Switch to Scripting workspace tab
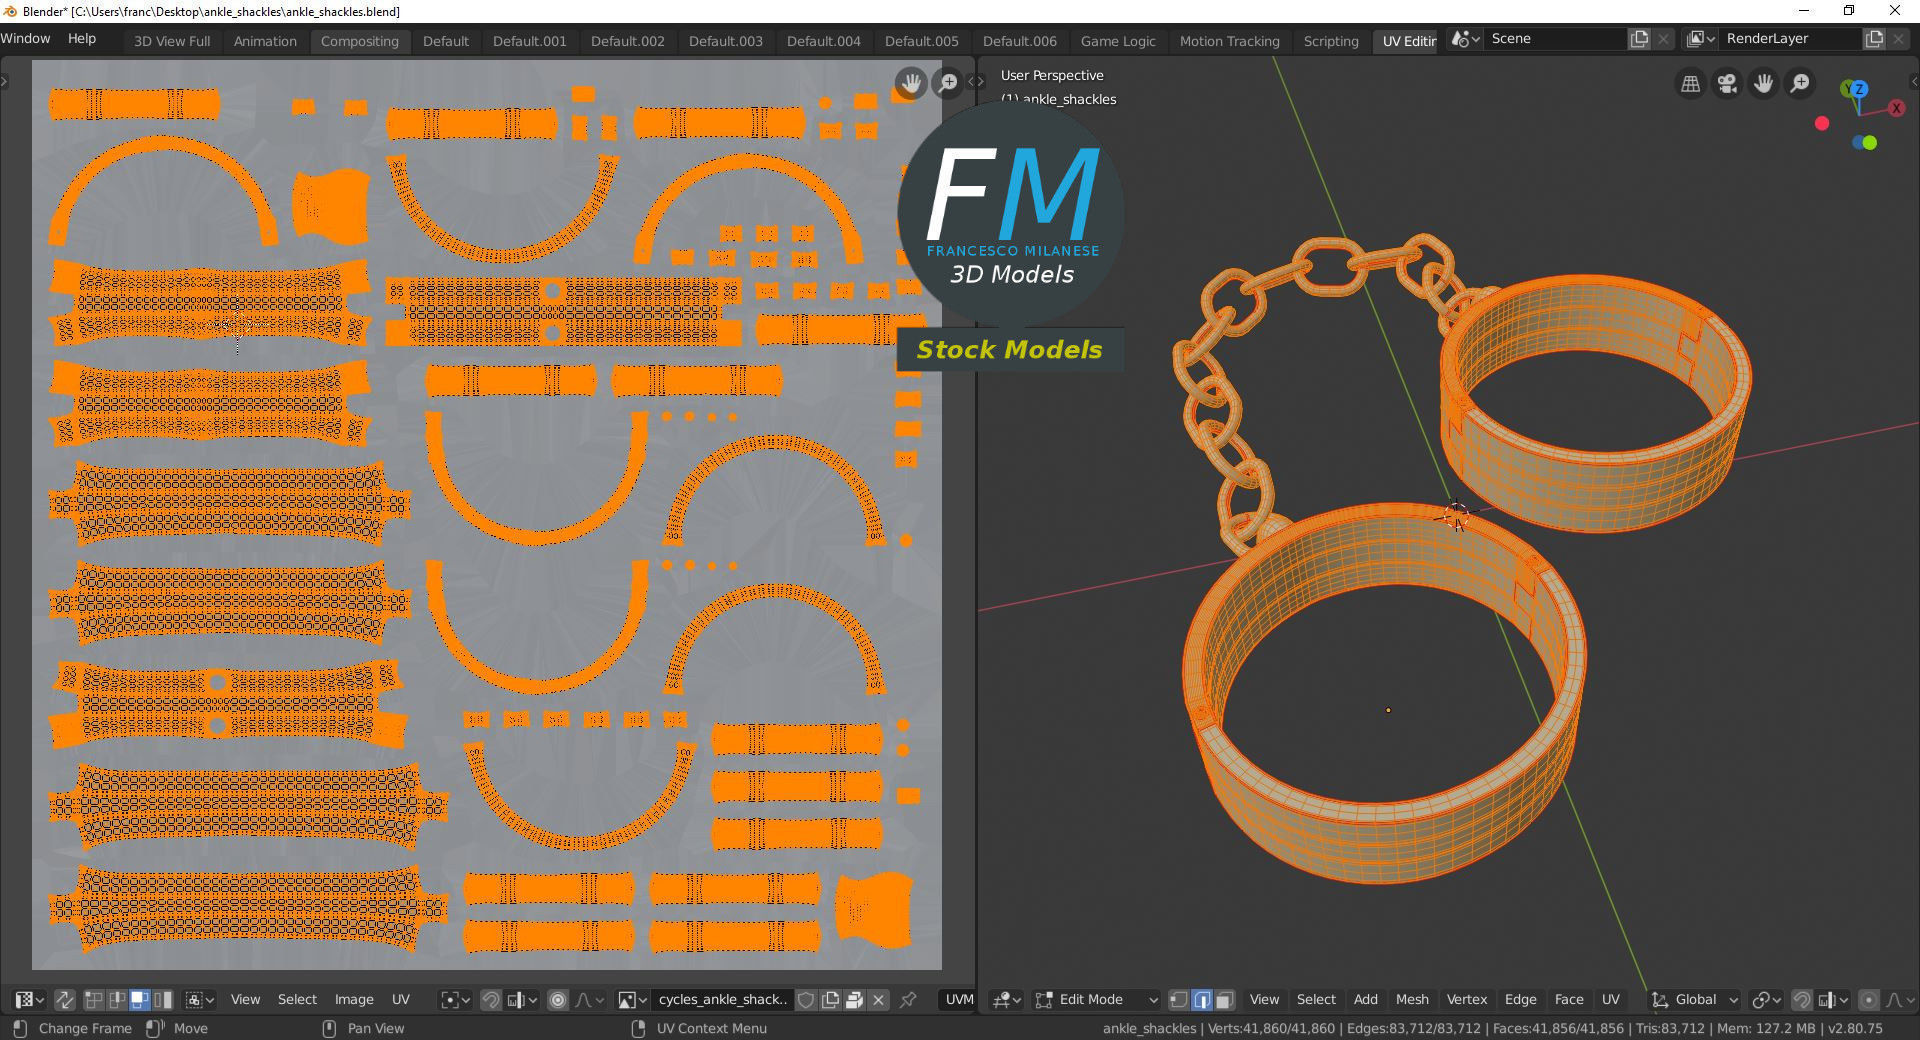The image size is (1920, 1040). 1331,41
